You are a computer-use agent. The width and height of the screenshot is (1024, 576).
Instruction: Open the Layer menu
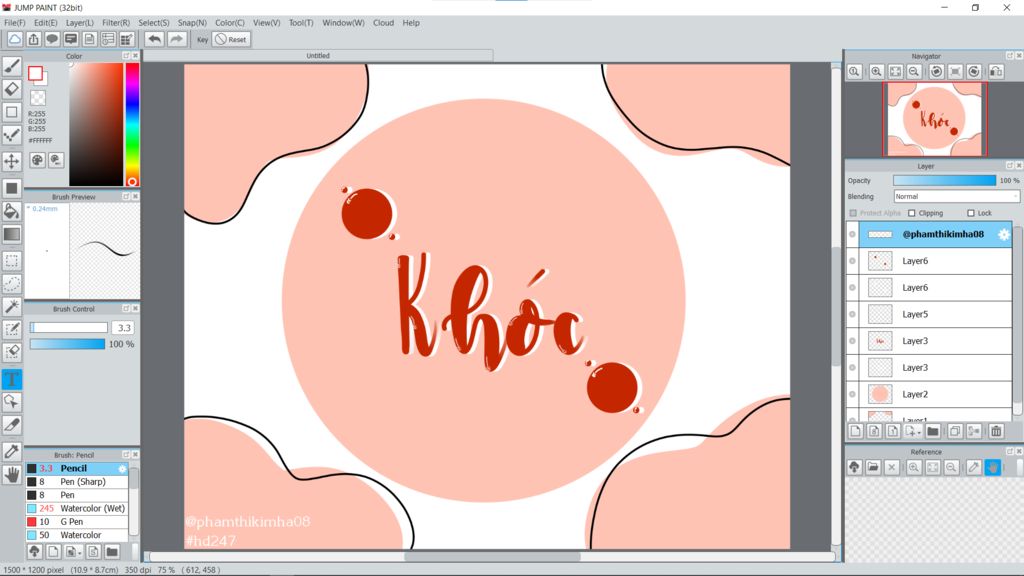pyautogui.click(x=80, y=22)
